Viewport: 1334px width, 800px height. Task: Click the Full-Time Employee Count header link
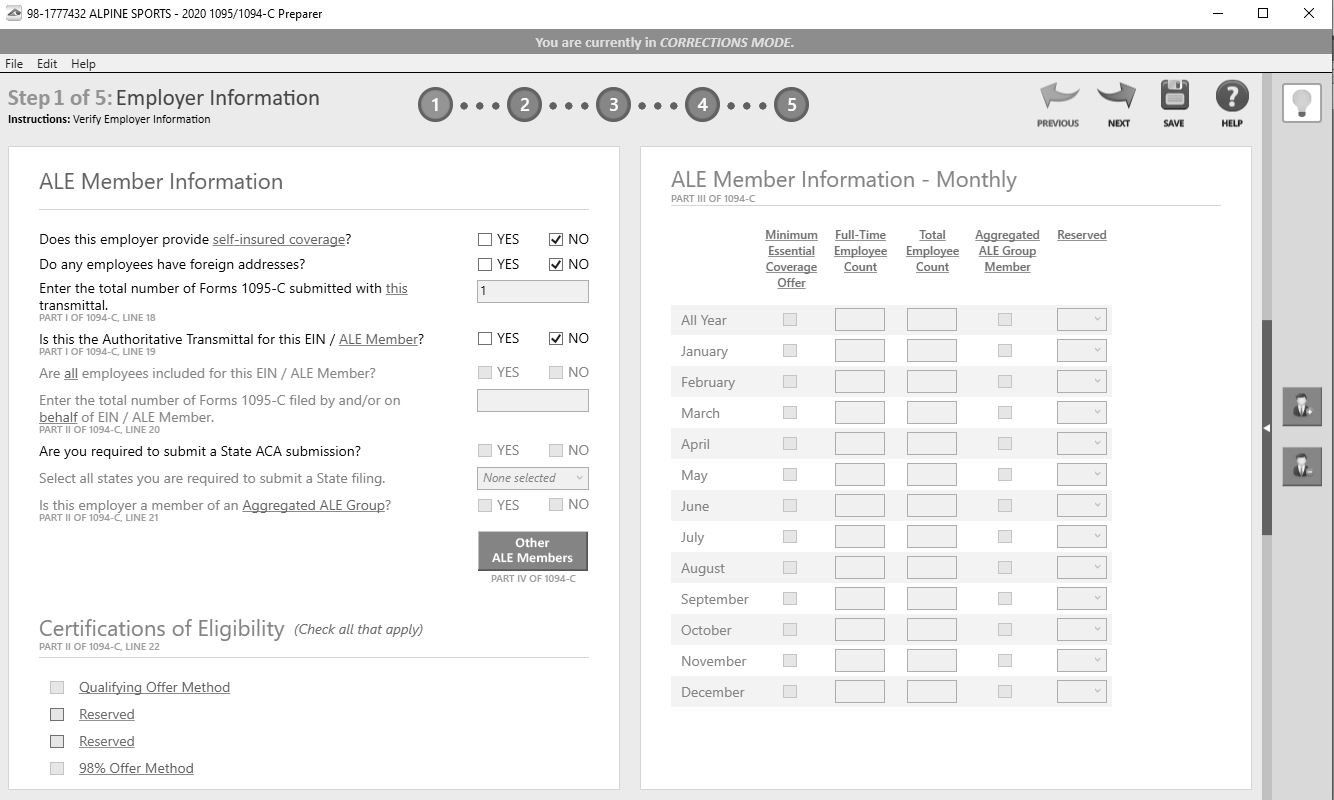(x=860, y=251)
